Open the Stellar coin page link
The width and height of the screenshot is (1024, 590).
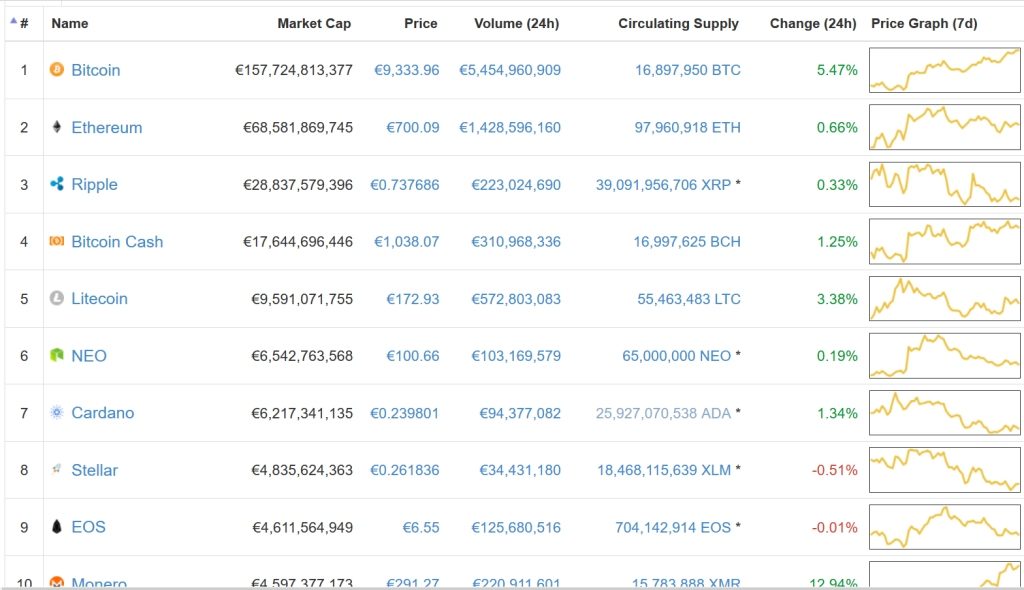[94, 470]
